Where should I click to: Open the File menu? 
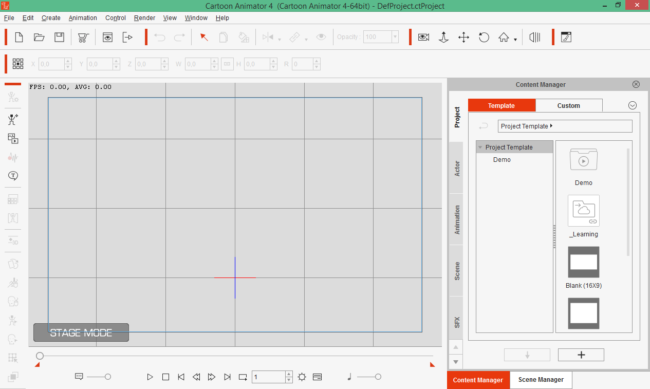click(9, 18)
